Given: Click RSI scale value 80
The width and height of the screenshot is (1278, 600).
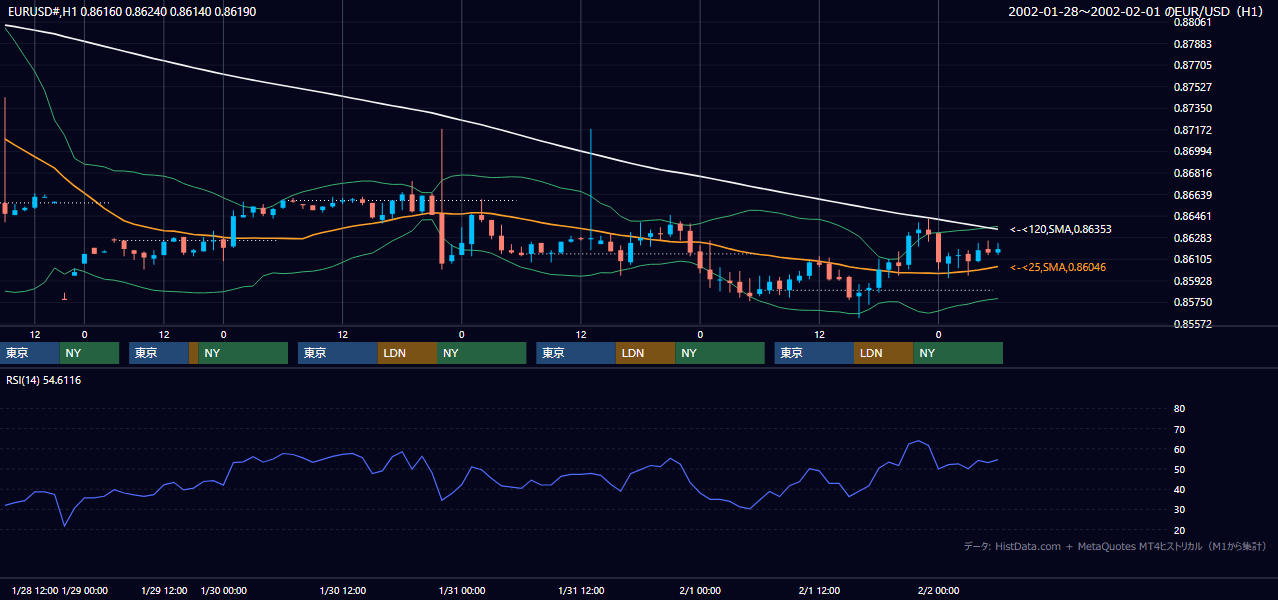Looking at the screenshot, I should point(1179,409).
